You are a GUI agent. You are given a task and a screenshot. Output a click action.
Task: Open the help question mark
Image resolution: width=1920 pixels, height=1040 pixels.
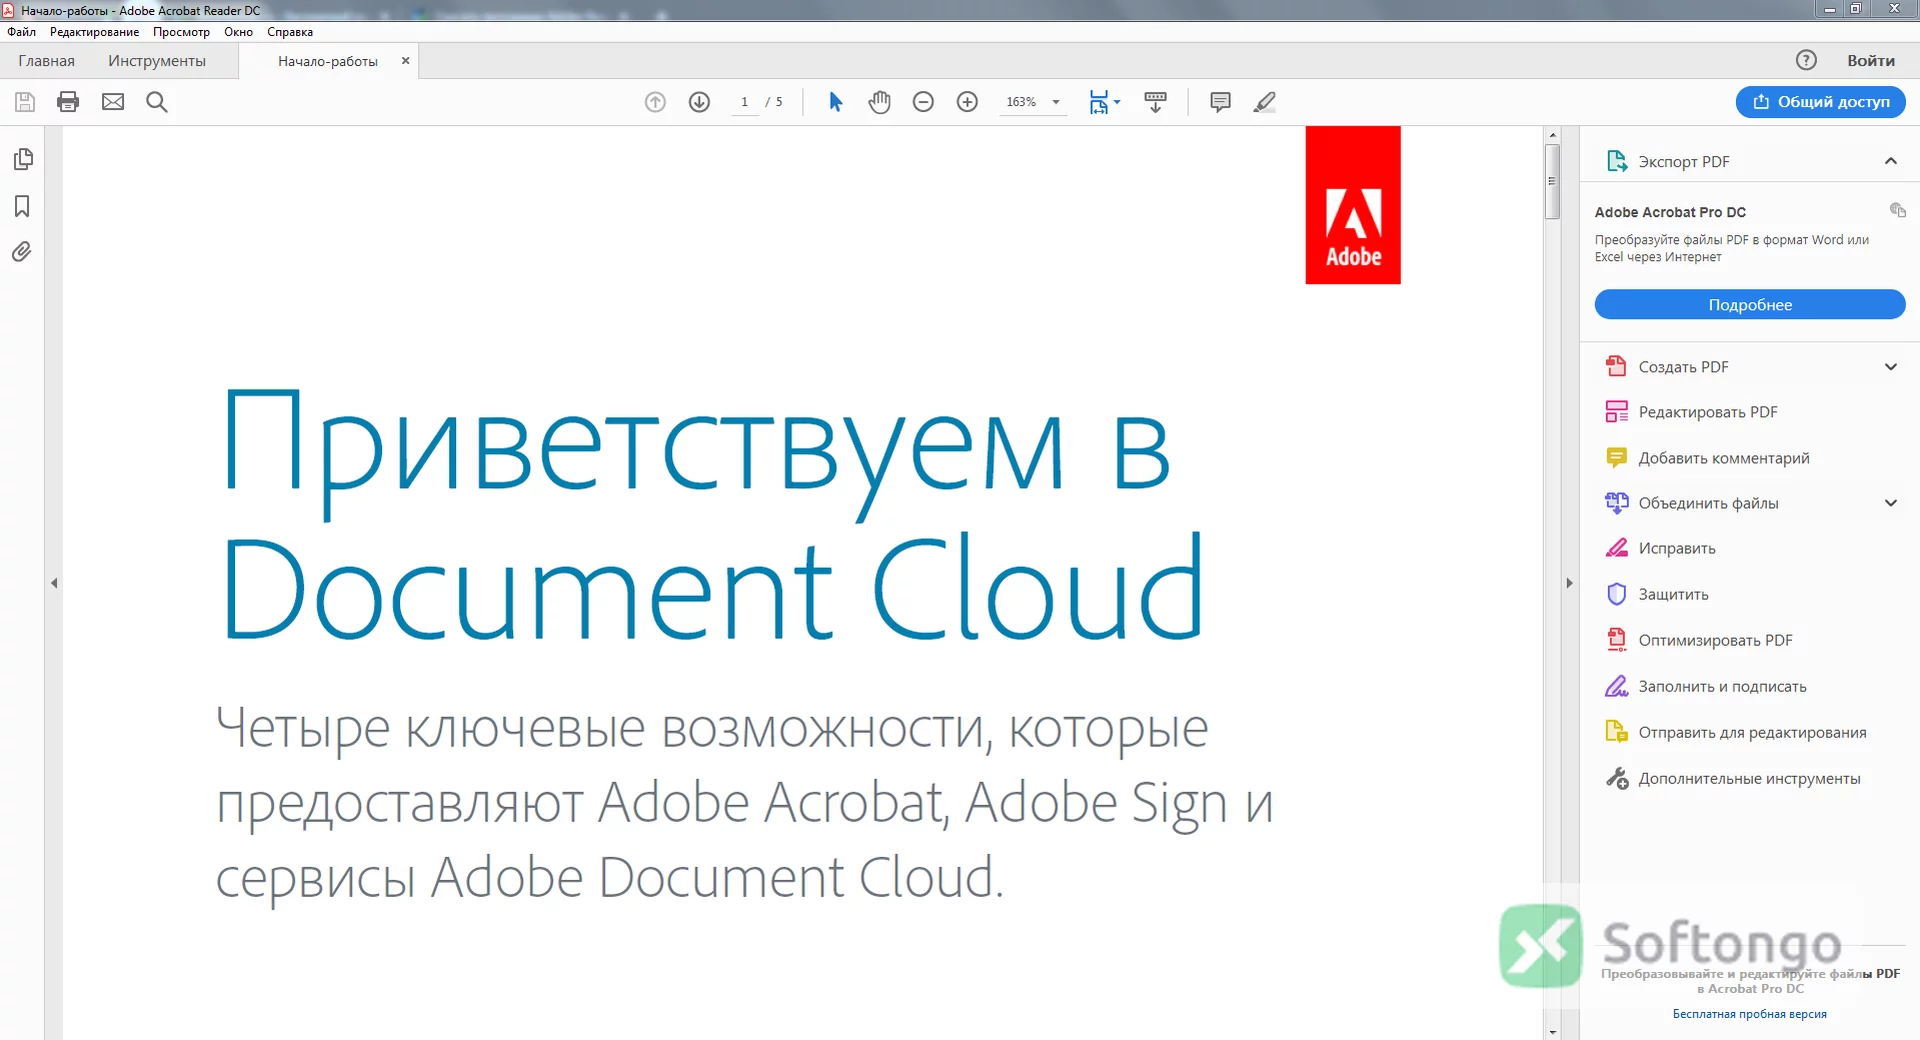(x=1806, y=60)
